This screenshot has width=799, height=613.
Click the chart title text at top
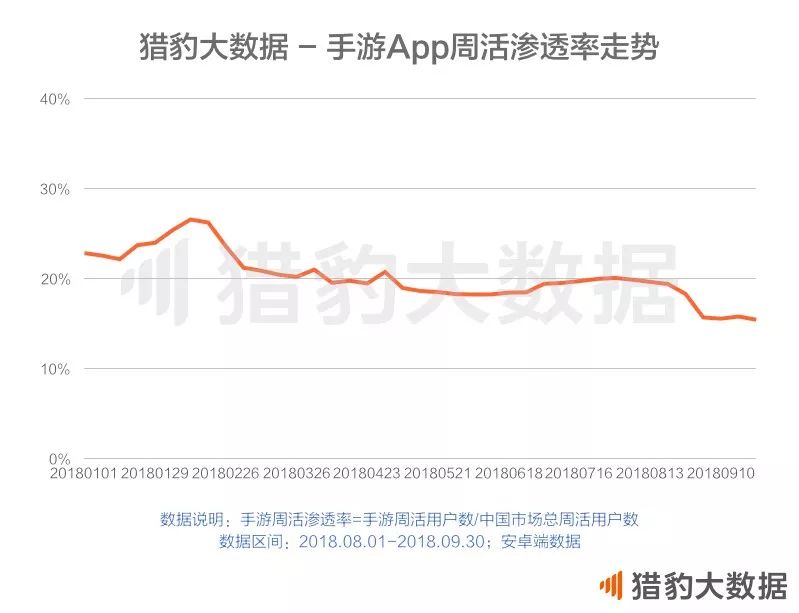click(398, 47)
